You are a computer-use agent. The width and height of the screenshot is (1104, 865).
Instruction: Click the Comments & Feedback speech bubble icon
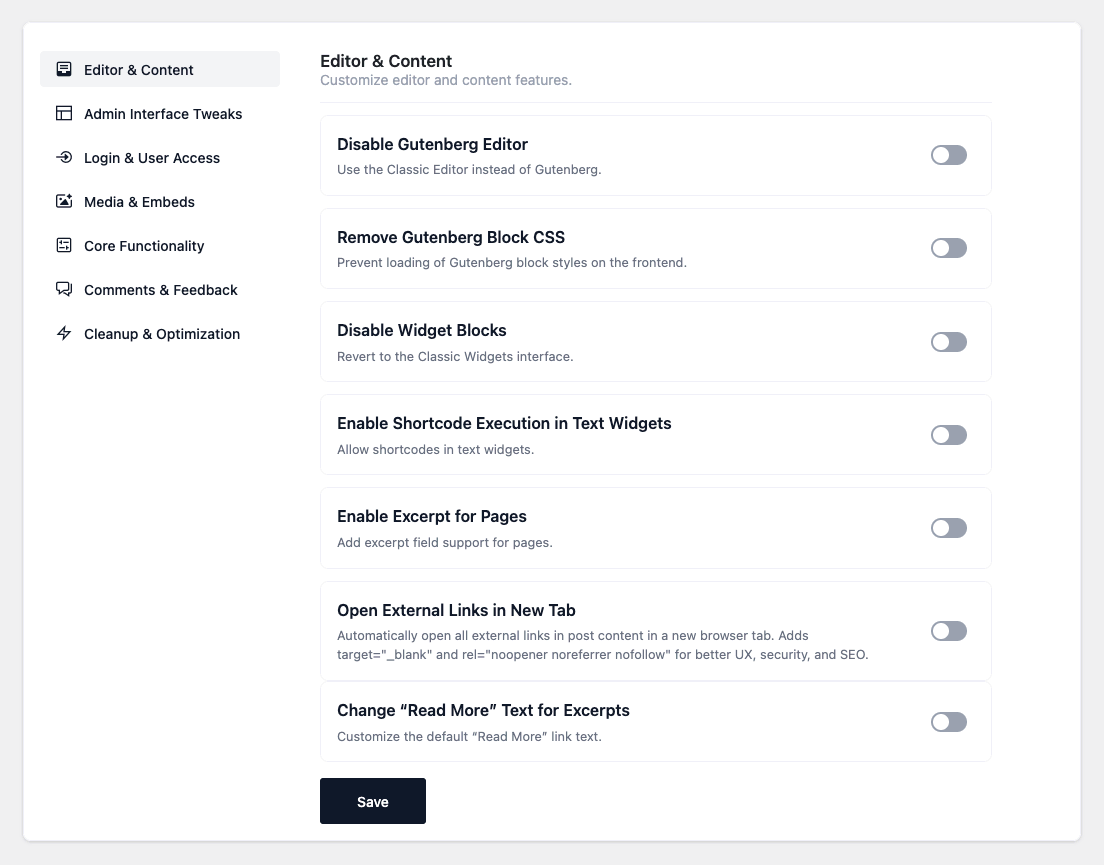[64, 290]
